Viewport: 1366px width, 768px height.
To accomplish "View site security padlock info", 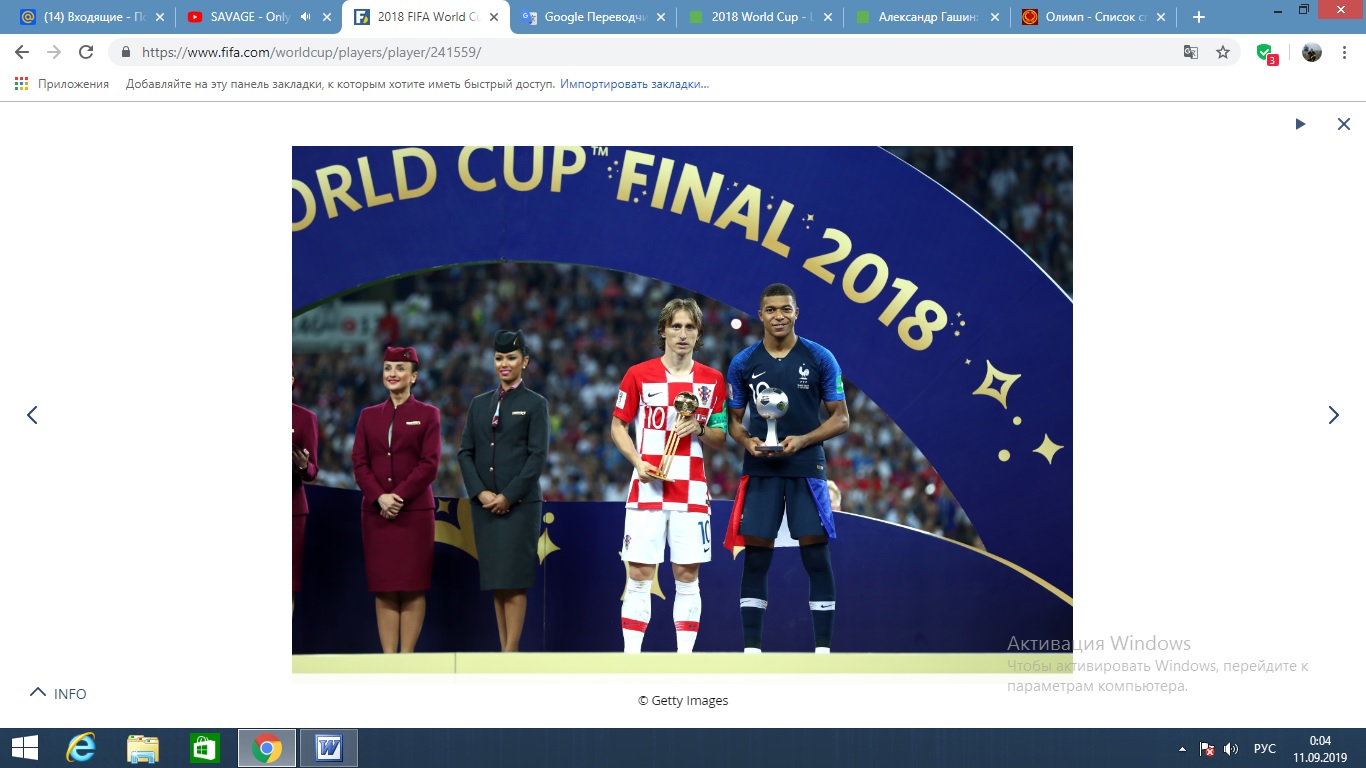I will (x=126, y=52).
